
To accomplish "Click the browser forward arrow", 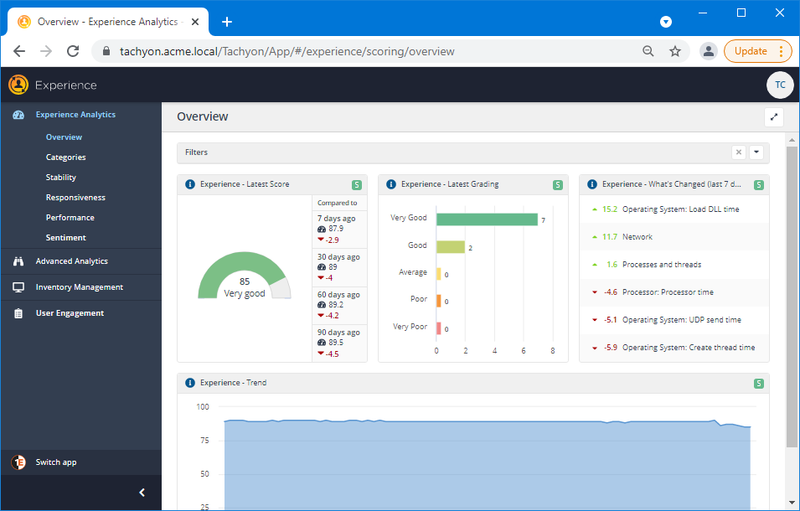I will click(x=46, y=51).
